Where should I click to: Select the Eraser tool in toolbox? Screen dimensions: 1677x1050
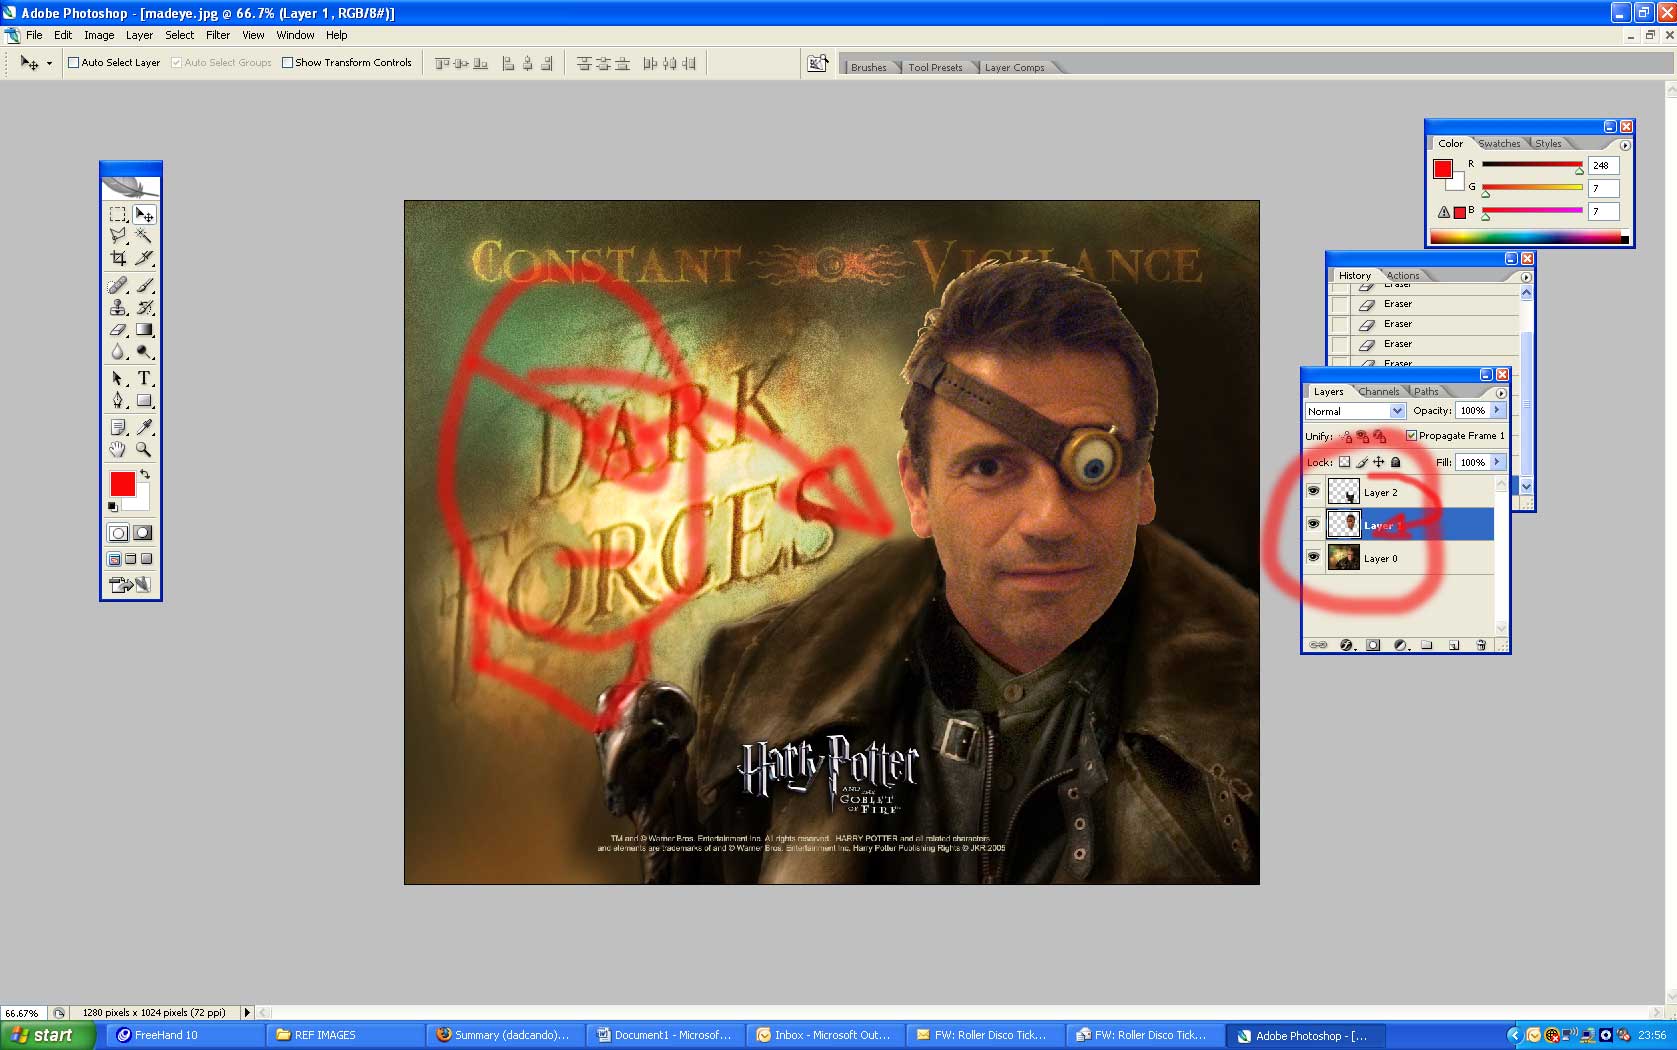click(118, 329)
